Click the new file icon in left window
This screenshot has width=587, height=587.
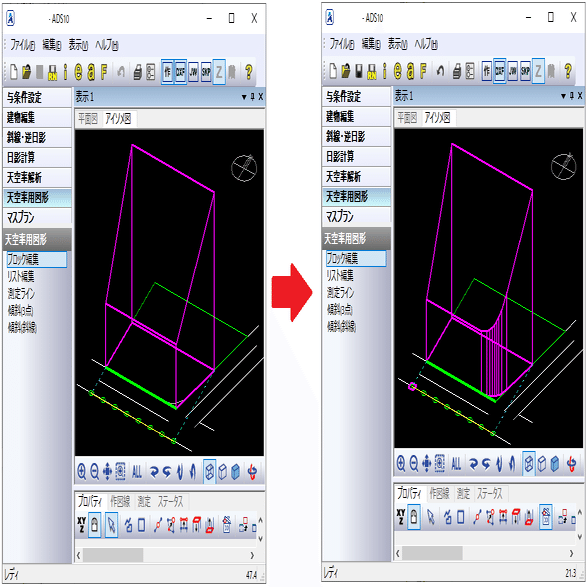pos(14,72)
